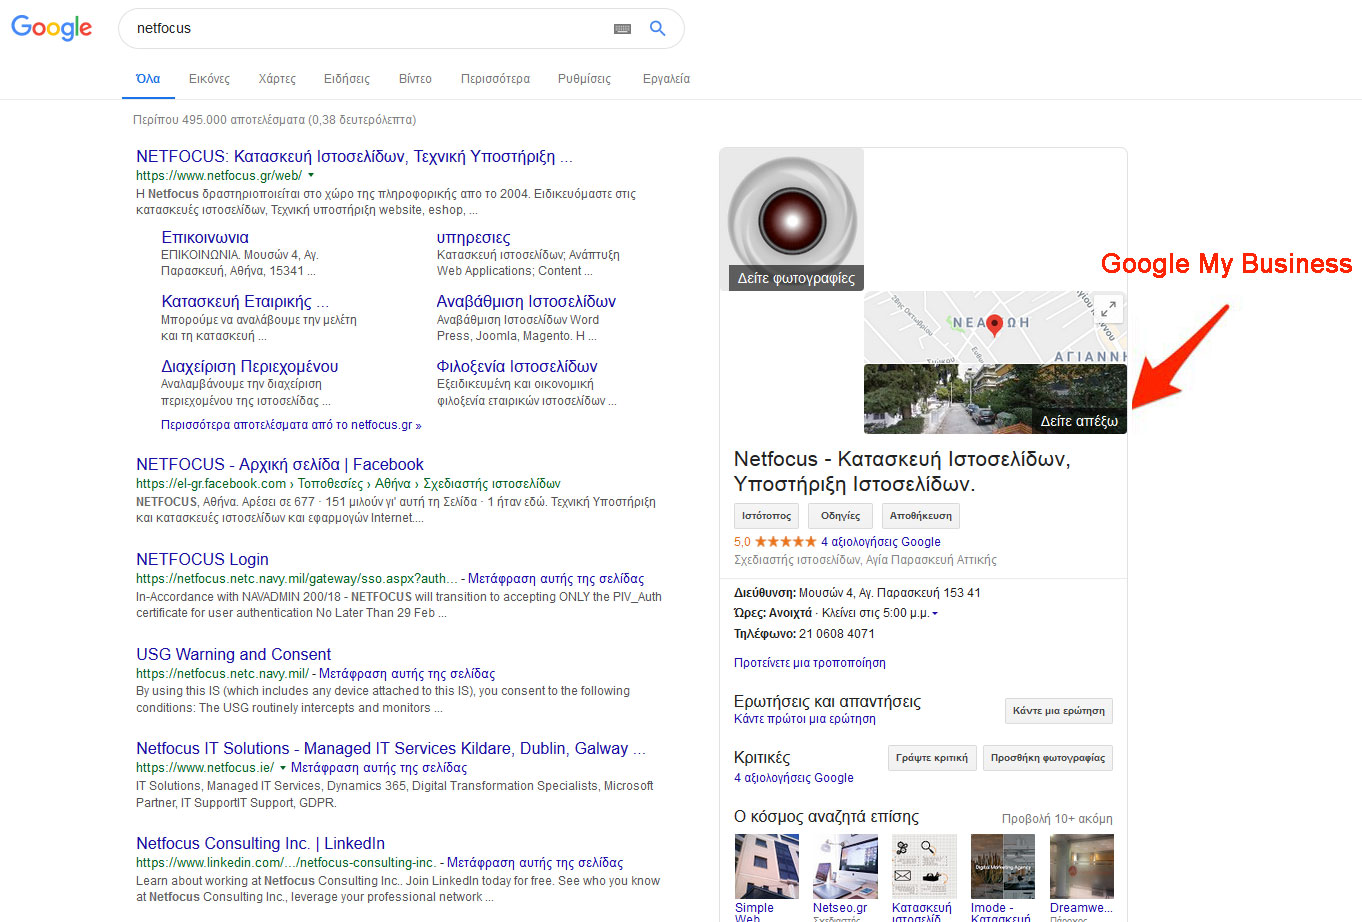
Task: Open the Dreamwe... related business thumbnail
Action: point(1082,867)
